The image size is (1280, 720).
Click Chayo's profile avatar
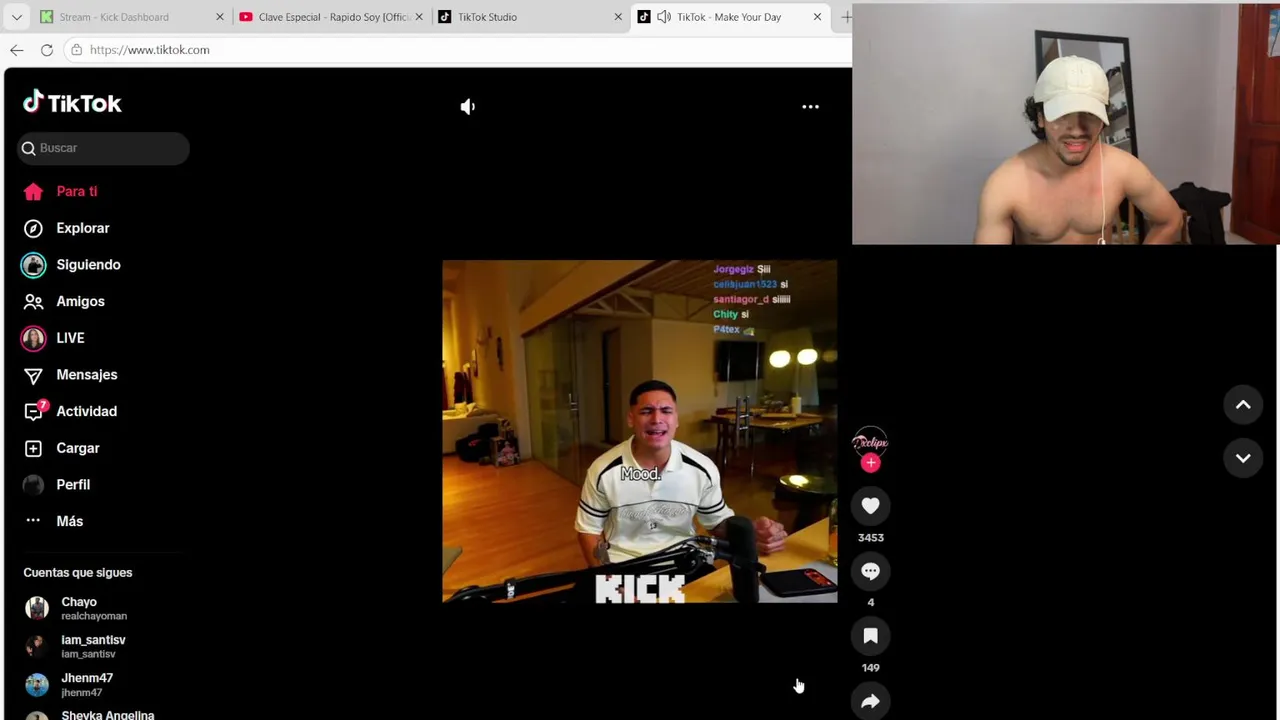click(x=37, y=608)
